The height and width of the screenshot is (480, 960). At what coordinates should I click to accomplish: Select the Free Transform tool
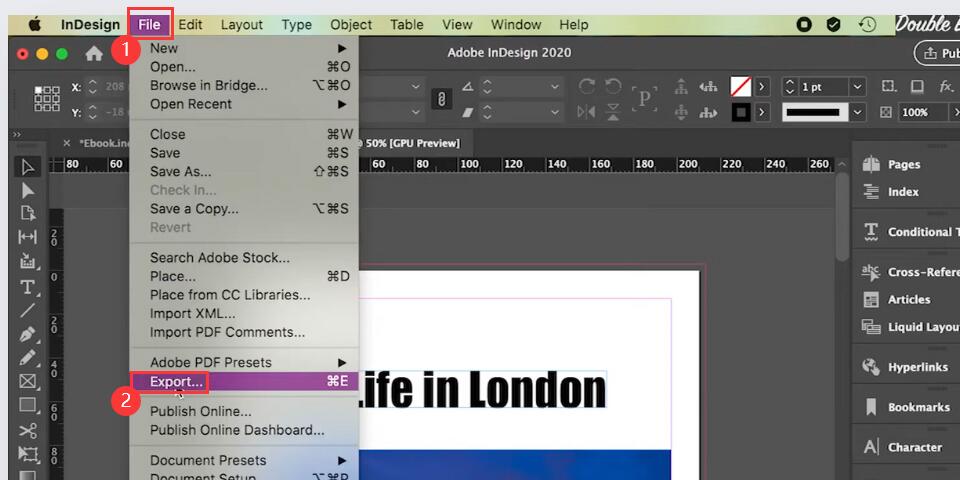coord(28,454)
